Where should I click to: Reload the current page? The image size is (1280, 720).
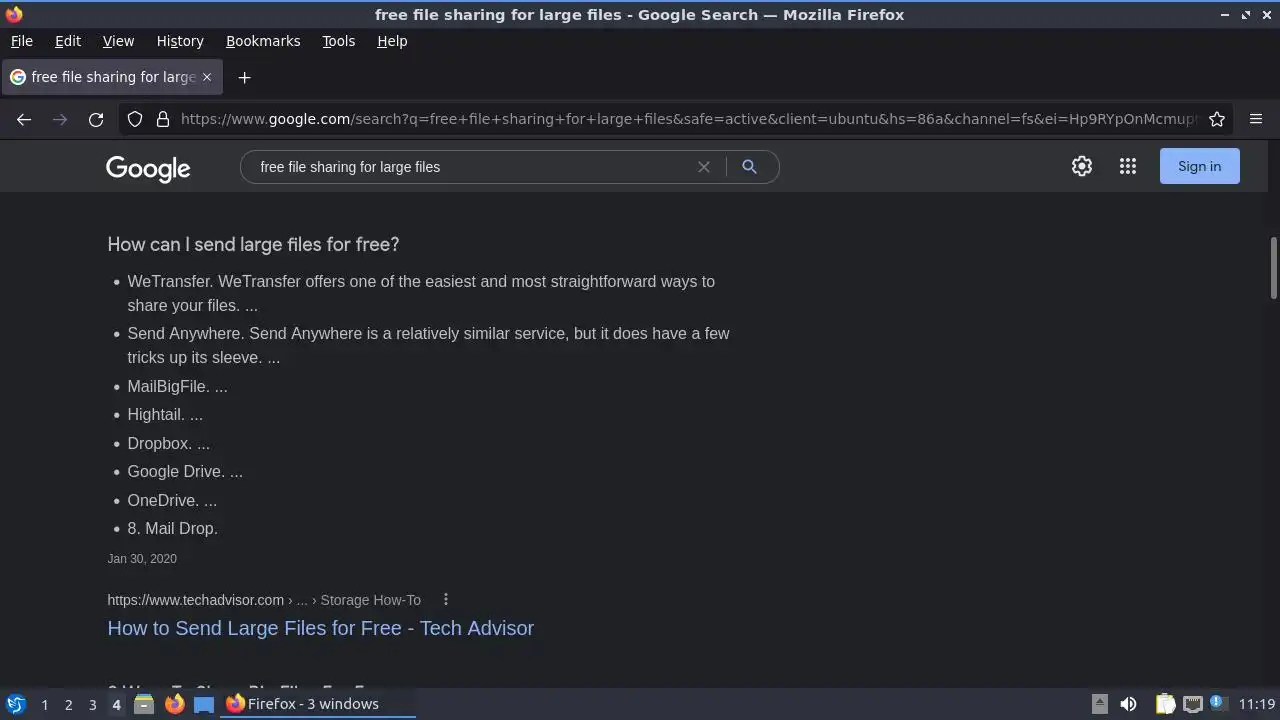pos(96,119)
